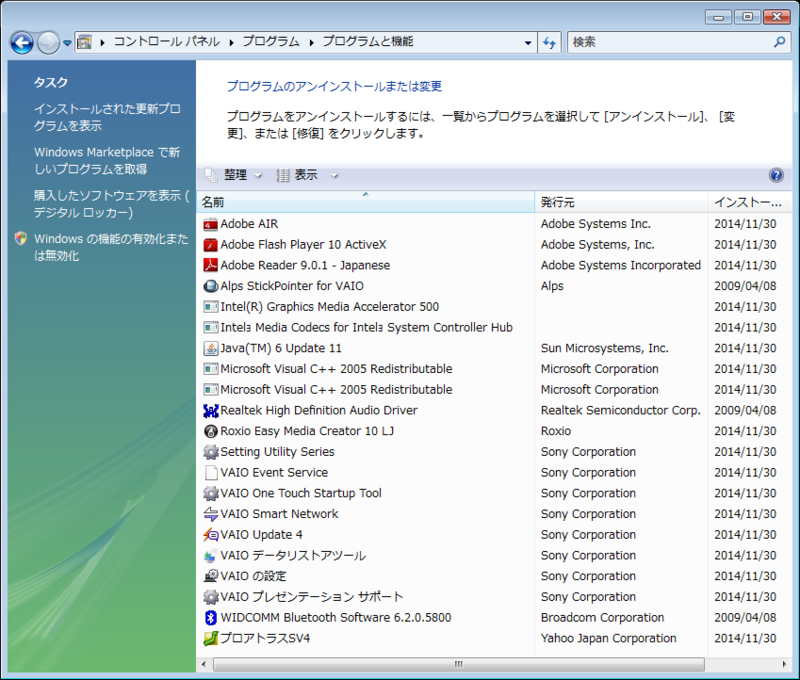Click the Adobe Flash Player 10 ActiveX icon
The width and height of the screenshot is (800, 680).
pyautogui.click(x=210, y=245)
